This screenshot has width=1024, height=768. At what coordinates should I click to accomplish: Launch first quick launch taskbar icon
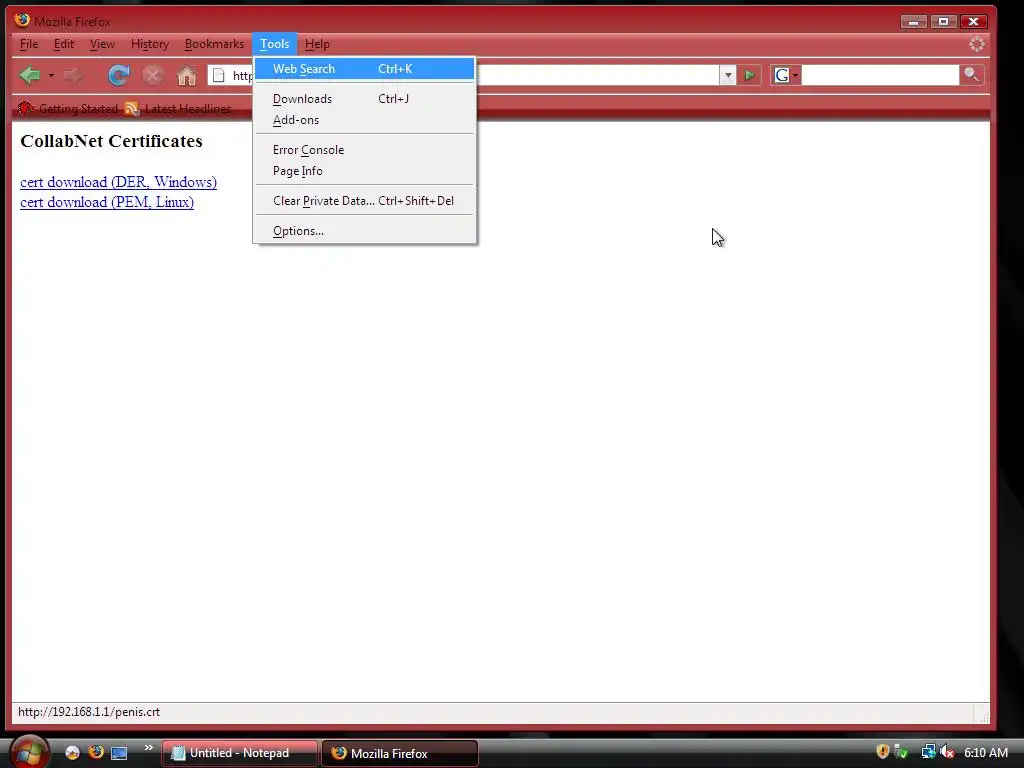click(x=72, y=753)
